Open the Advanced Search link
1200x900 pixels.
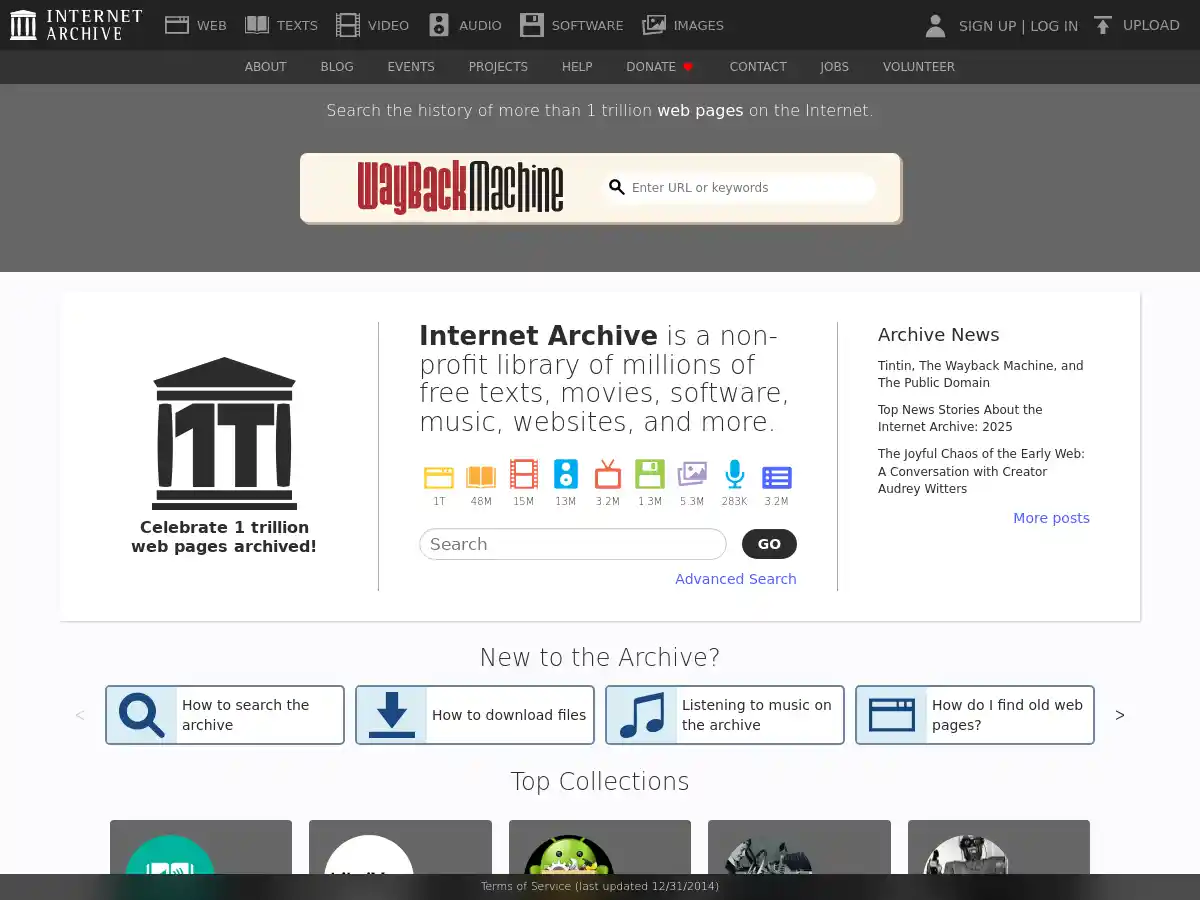tap(736, 578)
